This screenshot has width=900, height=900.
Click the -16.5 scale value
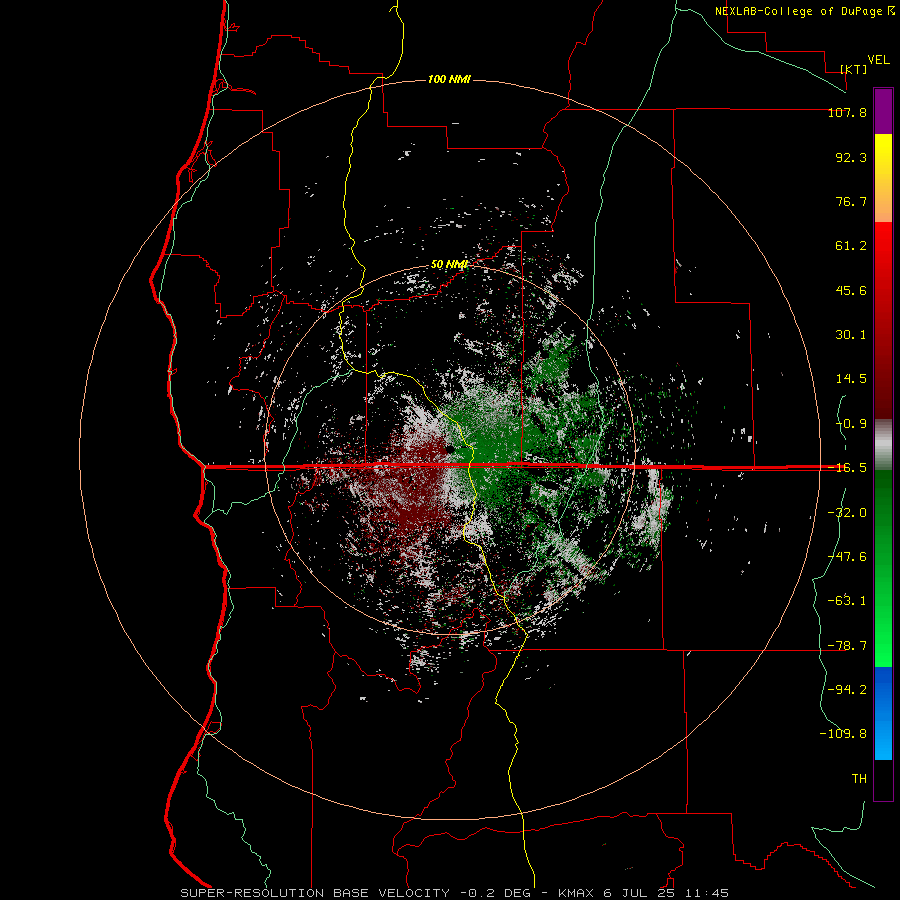pyautogui.click(x=847, y=468)
